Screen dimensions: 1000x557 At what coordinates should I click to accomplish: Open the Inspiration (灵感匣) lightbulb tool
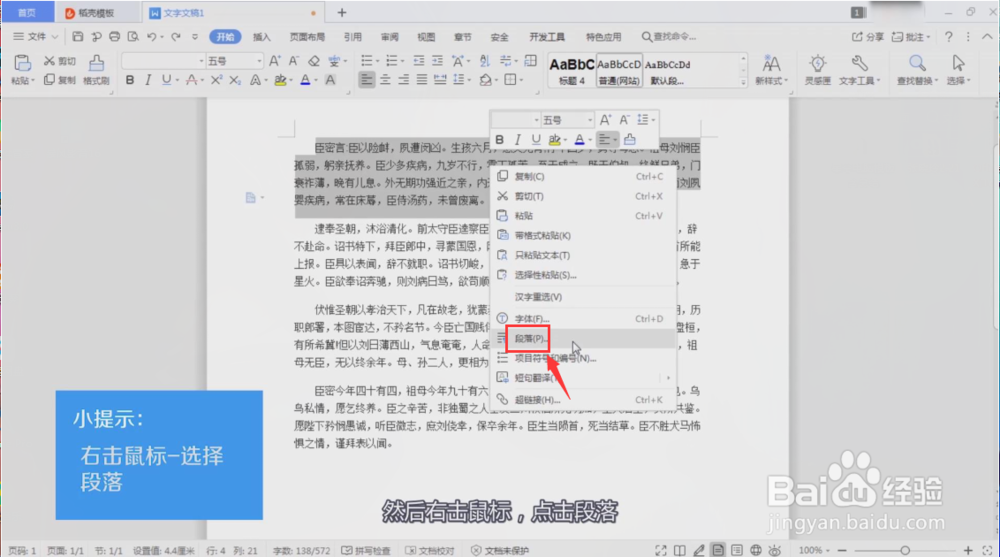click(818, 70)
